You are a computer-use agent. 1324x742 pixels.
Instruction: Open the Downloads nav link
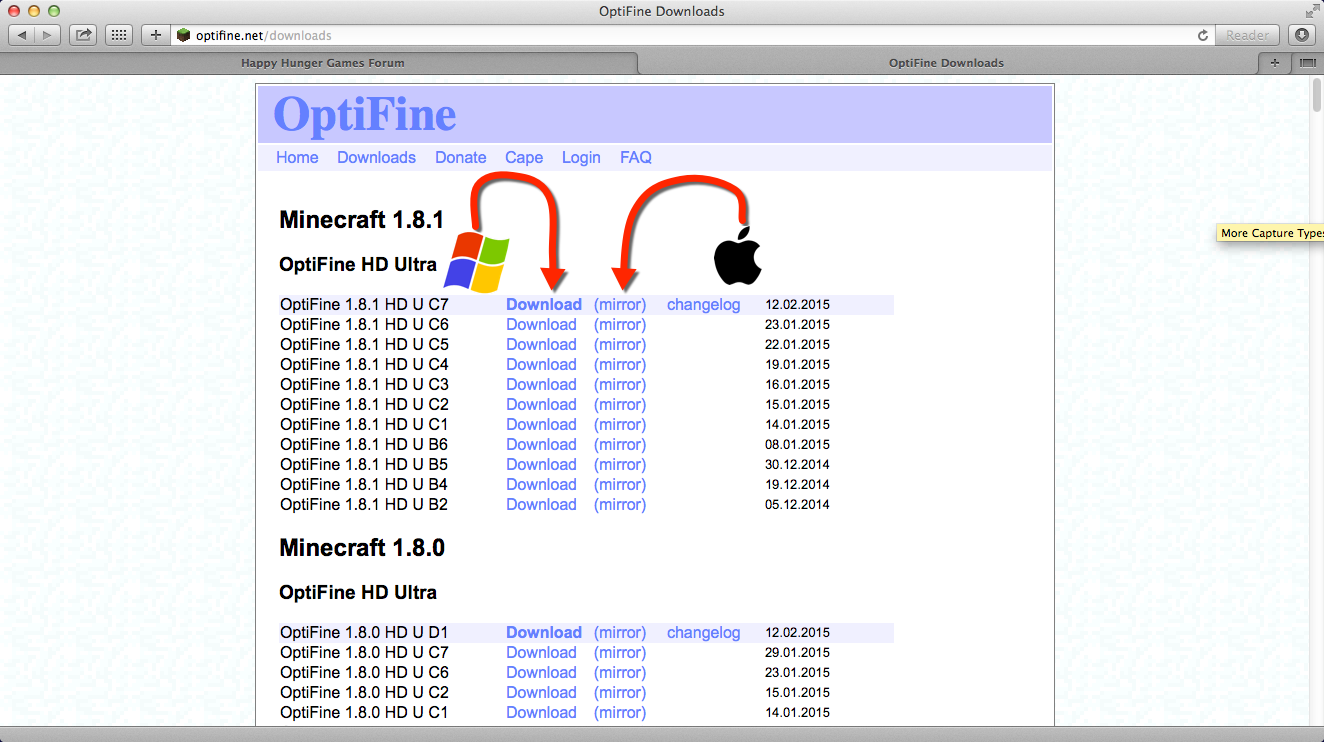pos(376,158)
